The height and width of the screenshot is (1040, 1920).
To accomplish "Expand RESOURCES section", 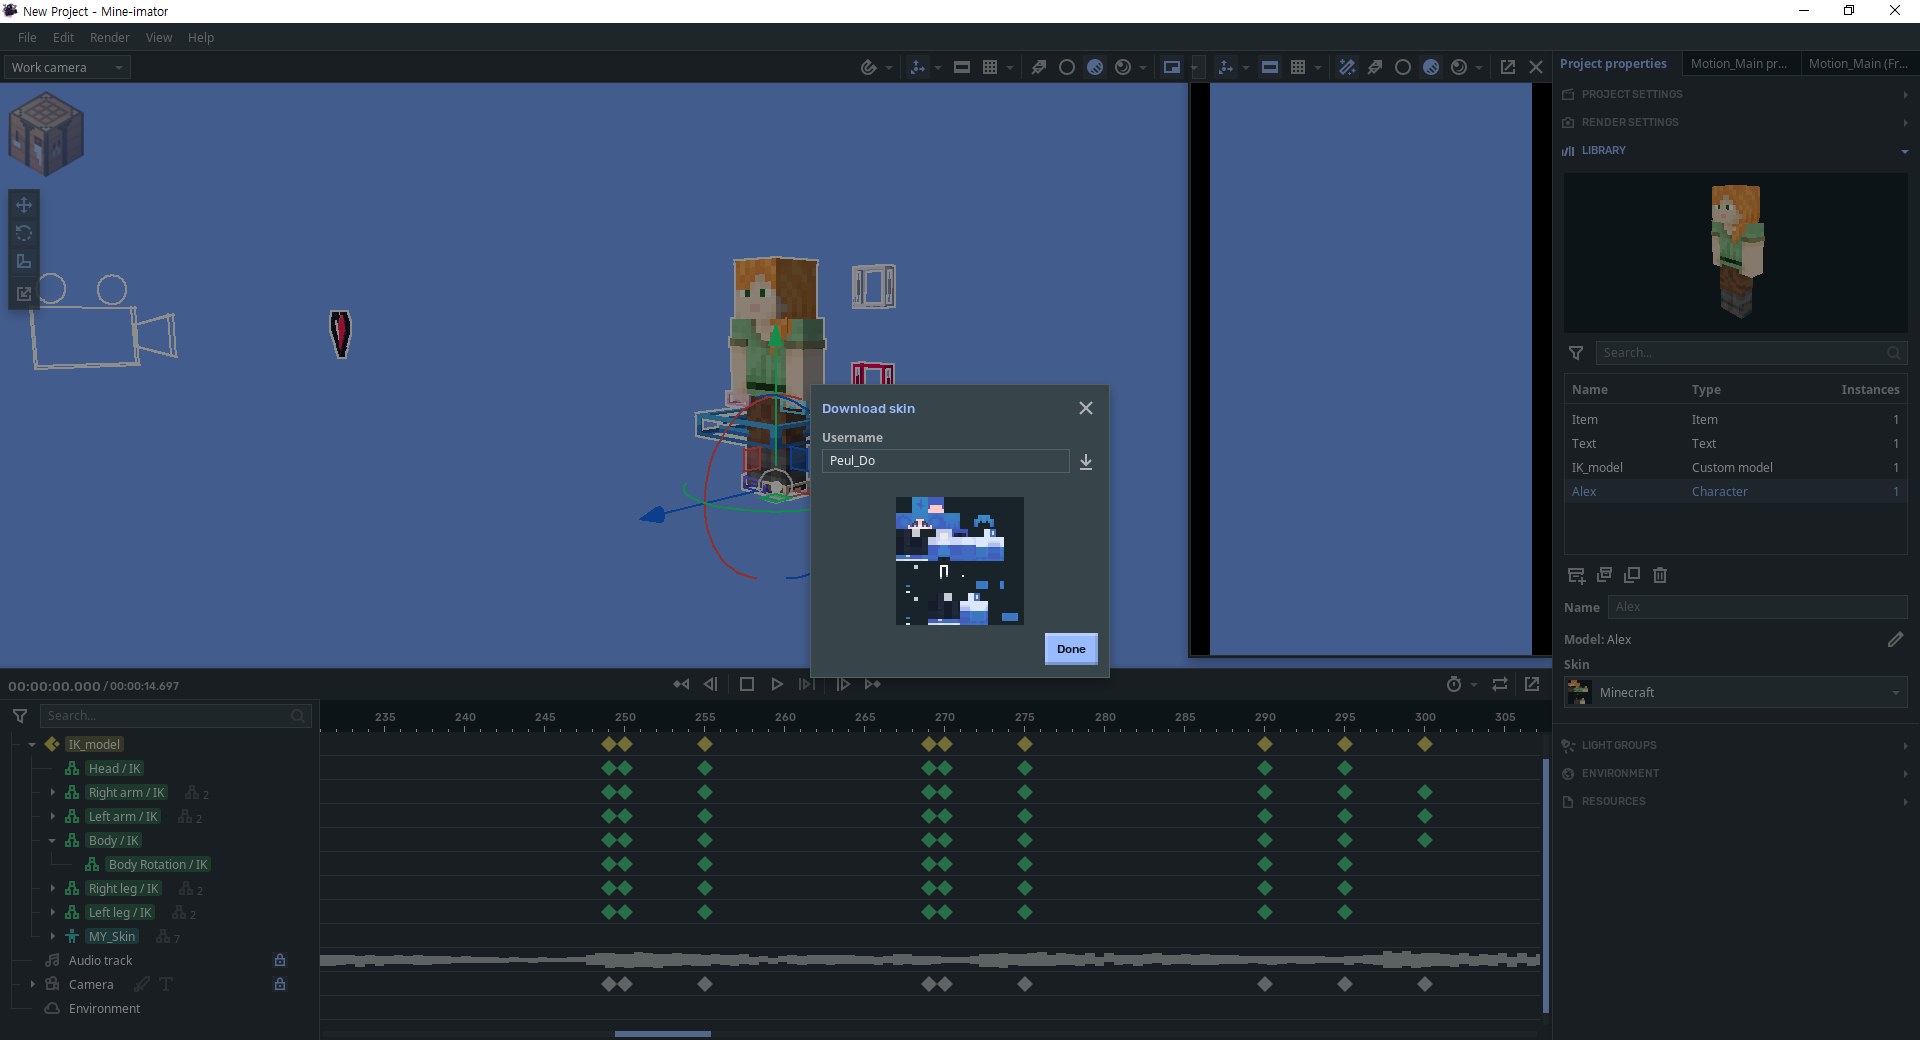I will (1736, 801).
